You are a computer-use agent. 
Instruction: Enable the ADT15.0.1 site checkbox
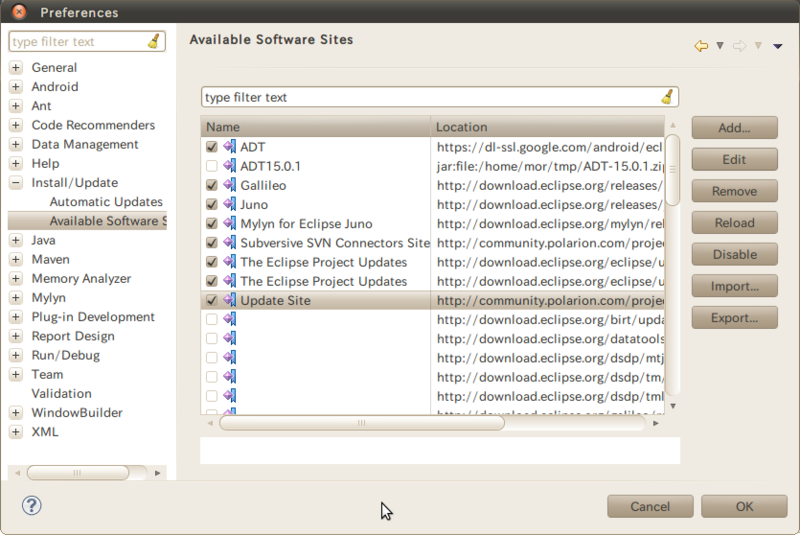tap(212, 166)
